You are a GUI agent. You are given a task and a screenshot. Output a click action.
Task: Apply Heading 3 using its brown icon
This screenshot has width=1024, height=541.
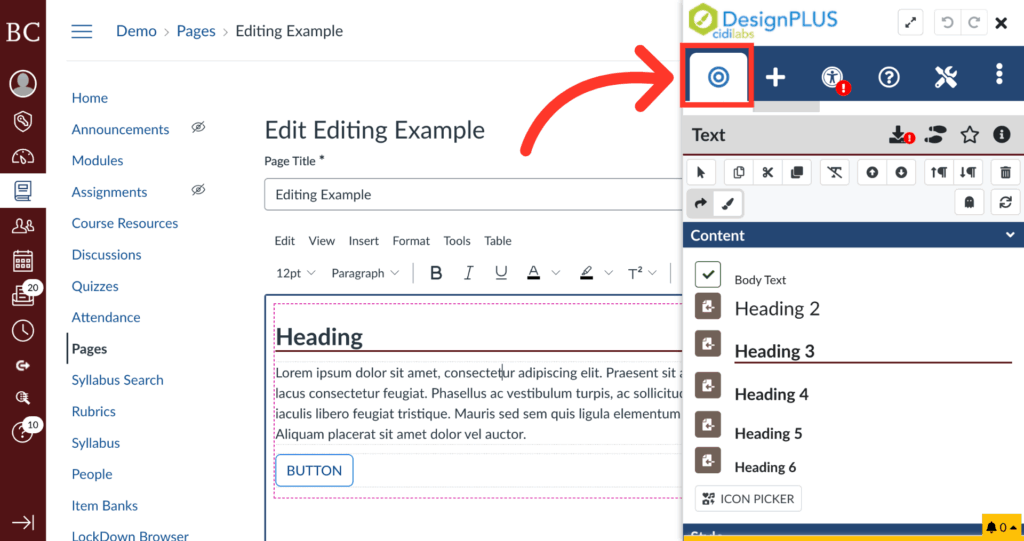pos(708,344)
